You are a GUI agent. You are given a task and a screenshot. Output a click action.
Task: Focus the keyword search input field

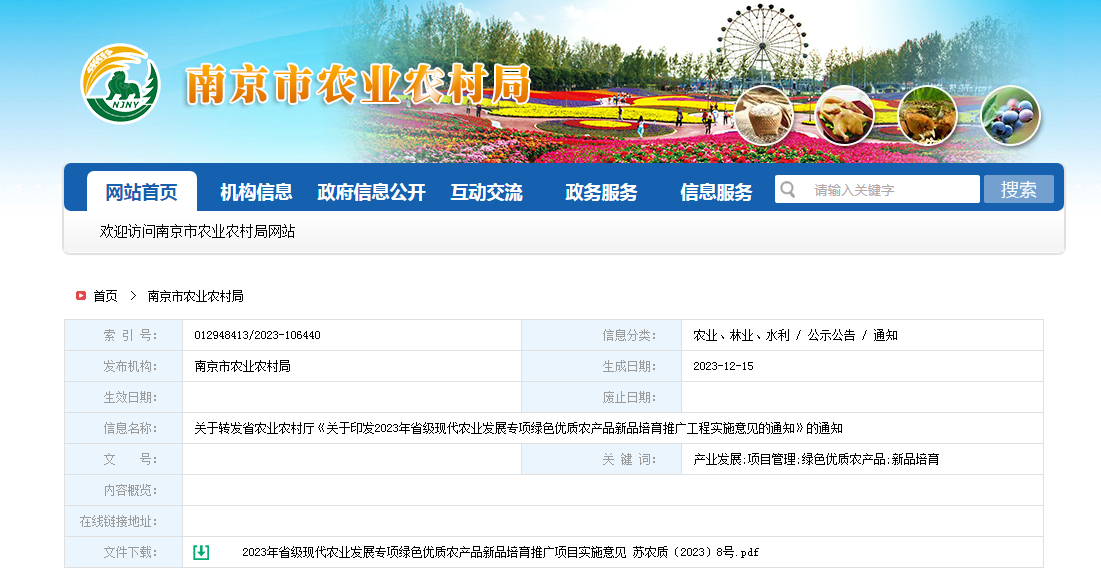point(890,190)
